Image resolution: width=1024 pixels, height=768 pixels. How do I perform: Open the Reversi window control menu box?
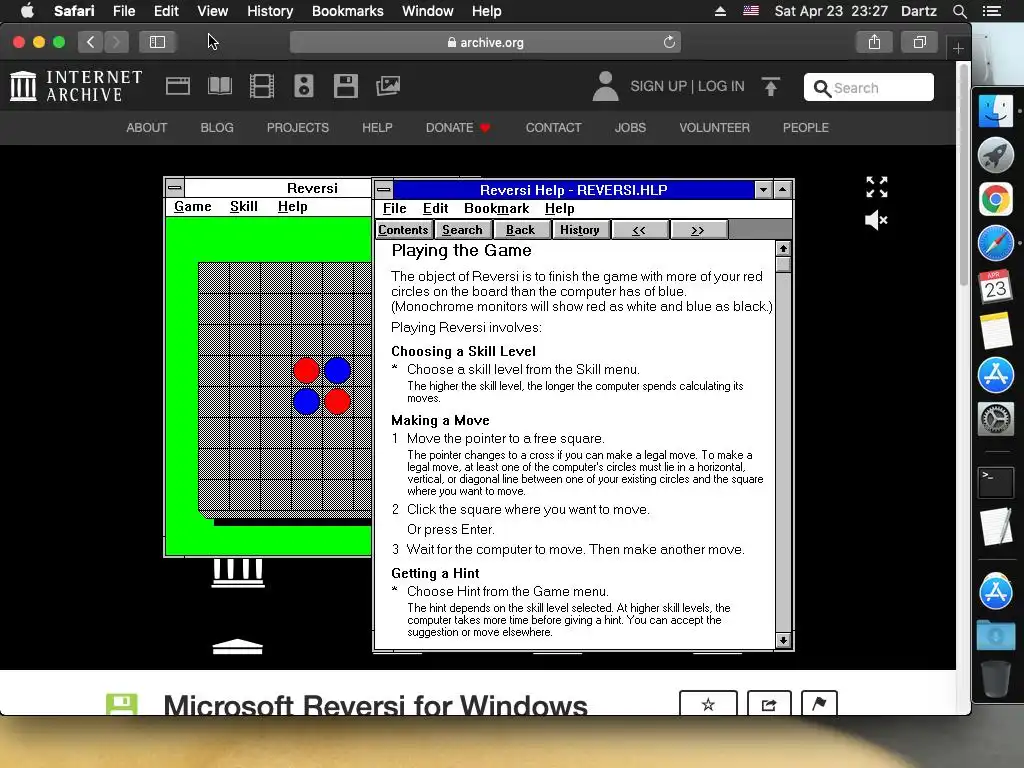tap(174, 188)
